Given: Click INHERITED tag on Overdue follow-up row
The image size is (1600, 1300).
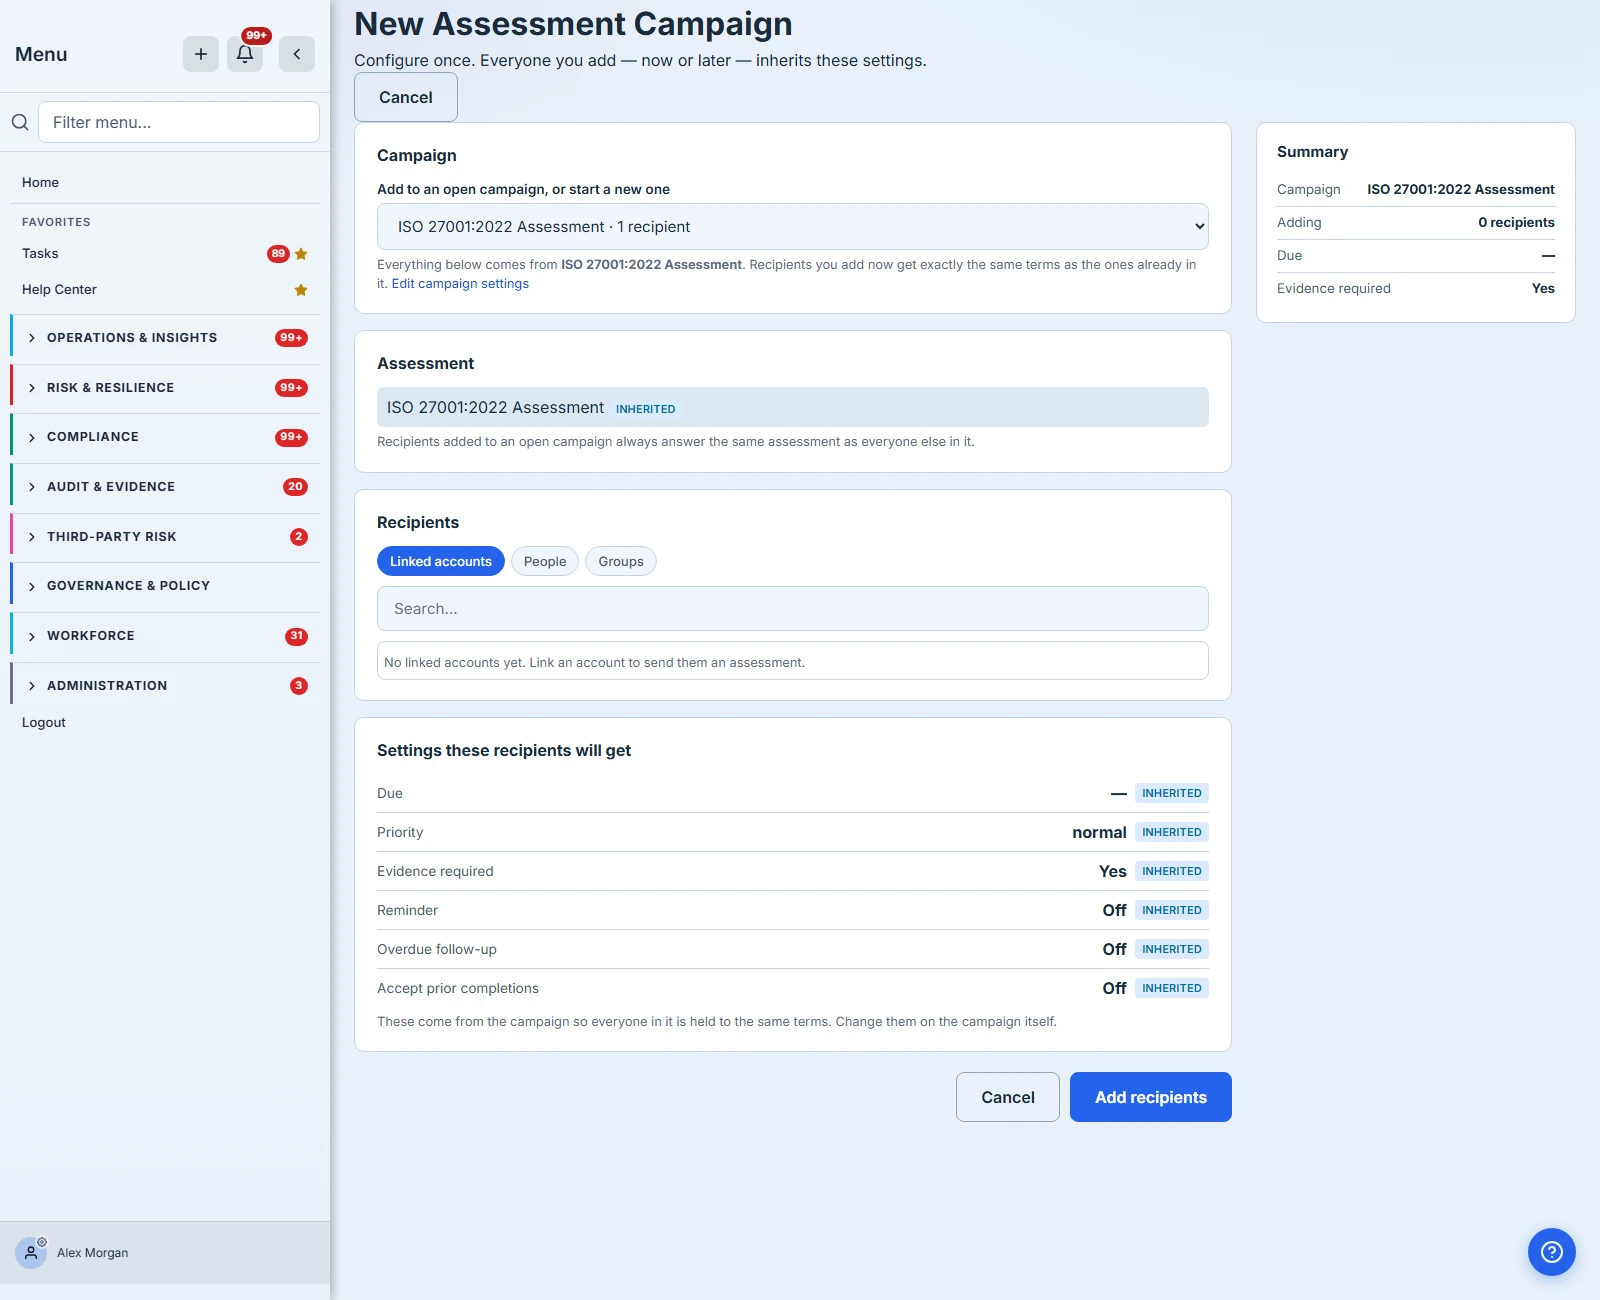Looking at the screenshot, I should [1172, 949].
